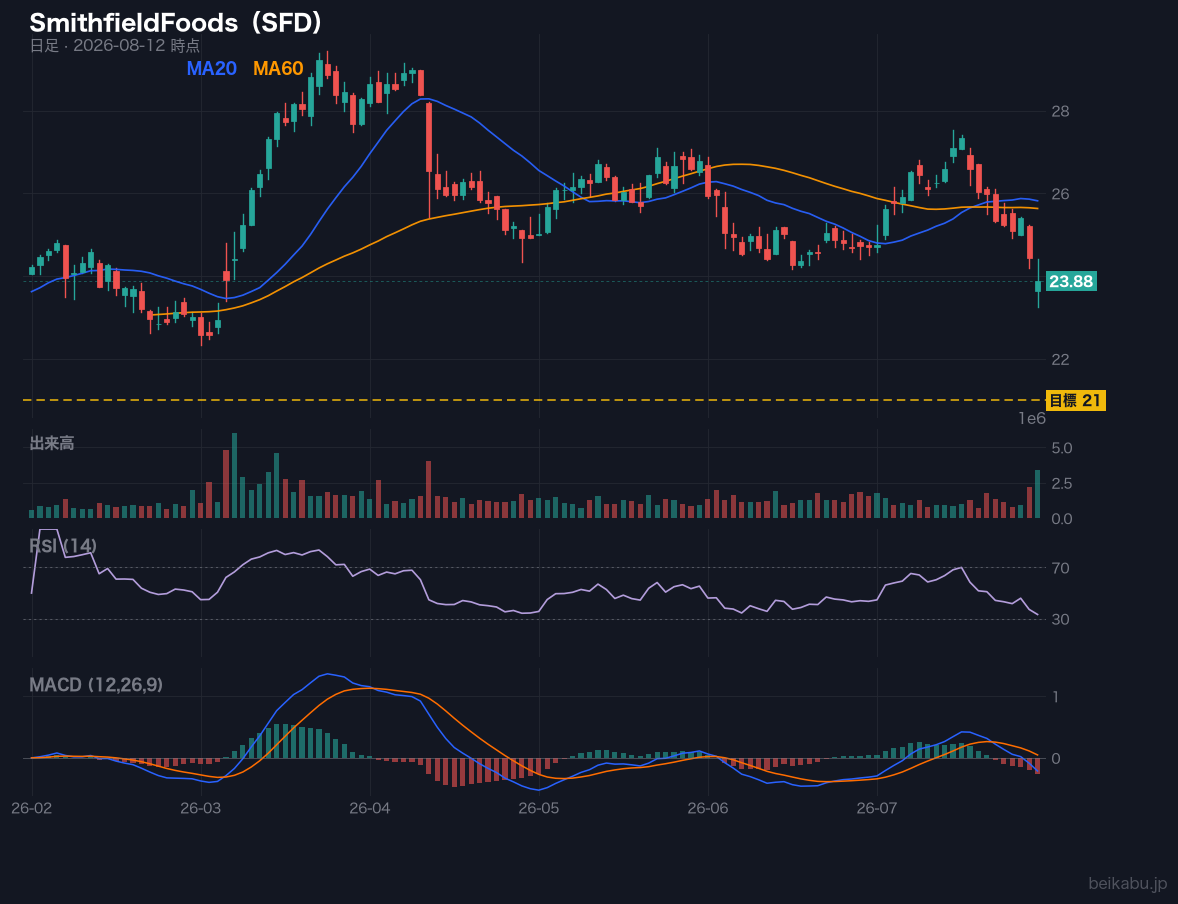1178x904 pixels.
Task: Click the 出来高 volume panel label
Action: point(52,443)
